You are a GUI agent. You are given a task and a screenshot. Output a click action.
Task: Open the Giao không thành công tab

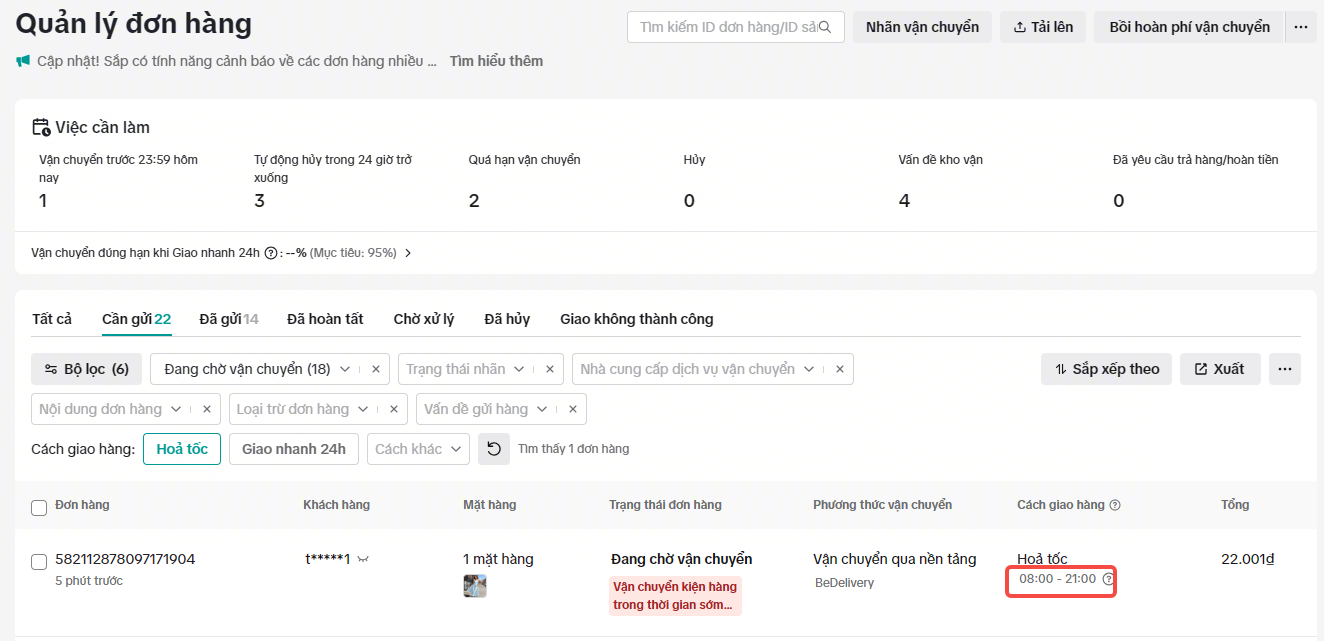636,319
